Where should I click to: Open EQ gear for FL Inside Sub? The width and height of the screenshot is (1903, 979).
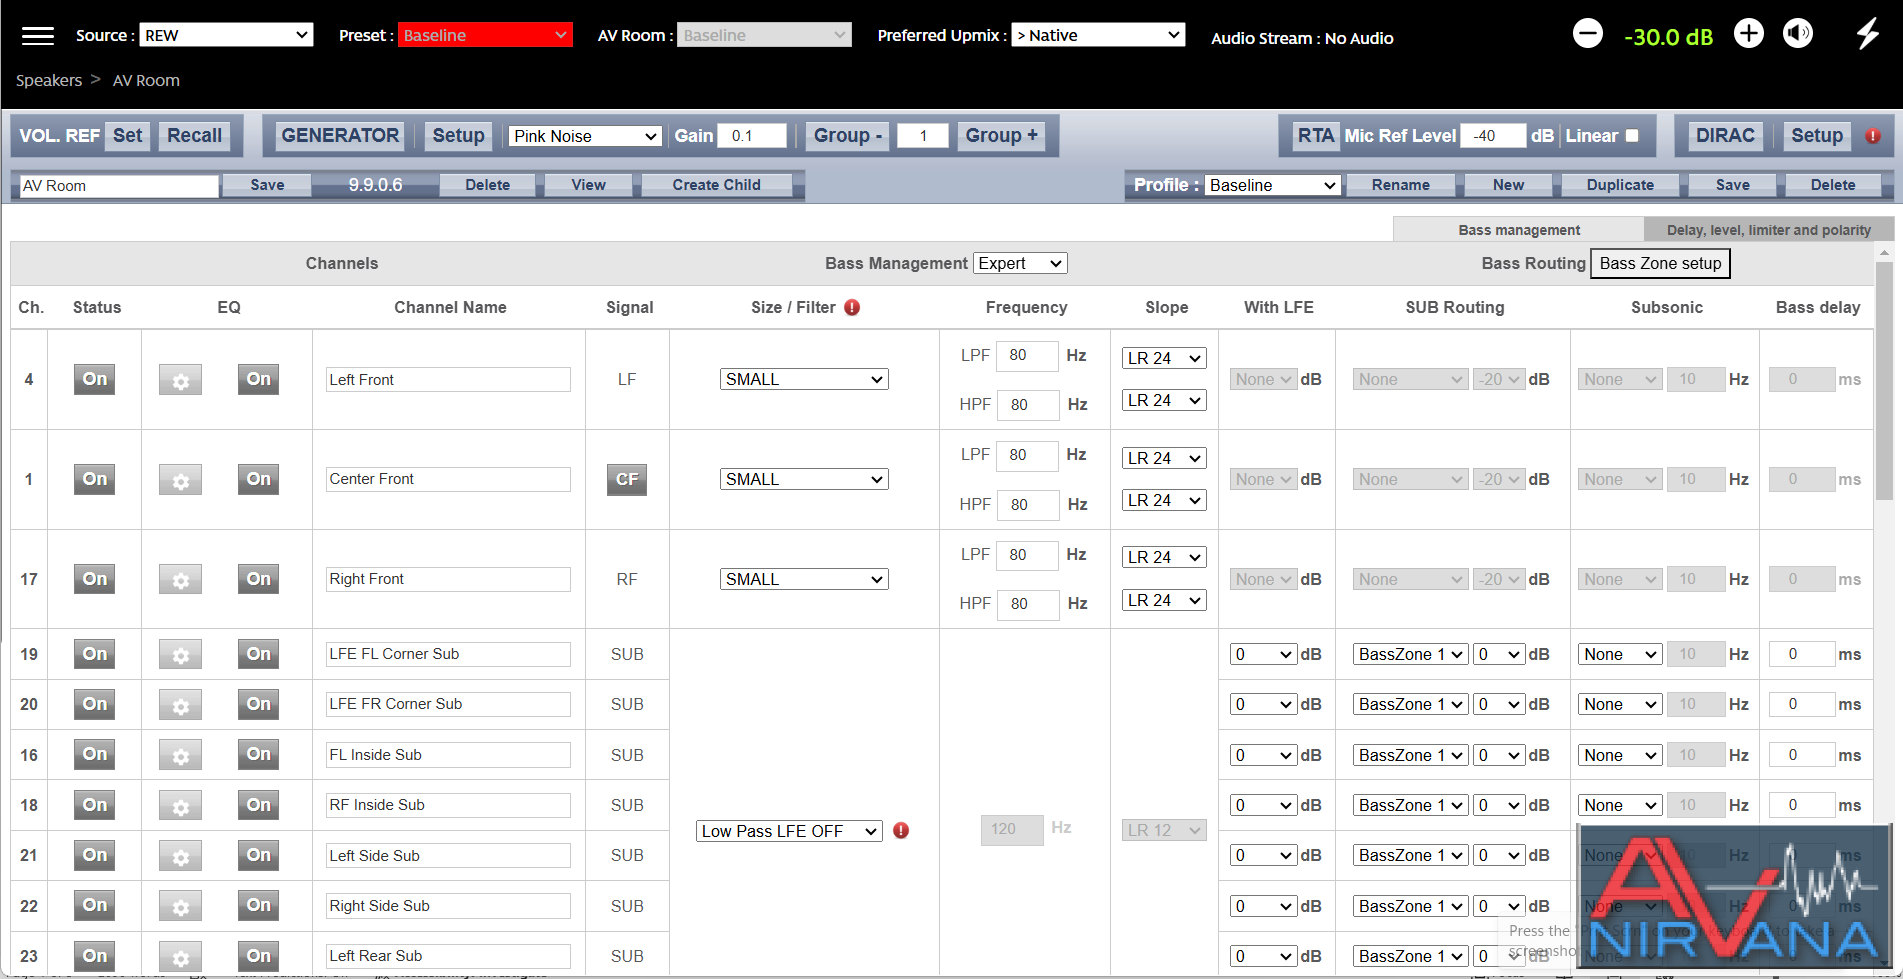click(180, 756)
